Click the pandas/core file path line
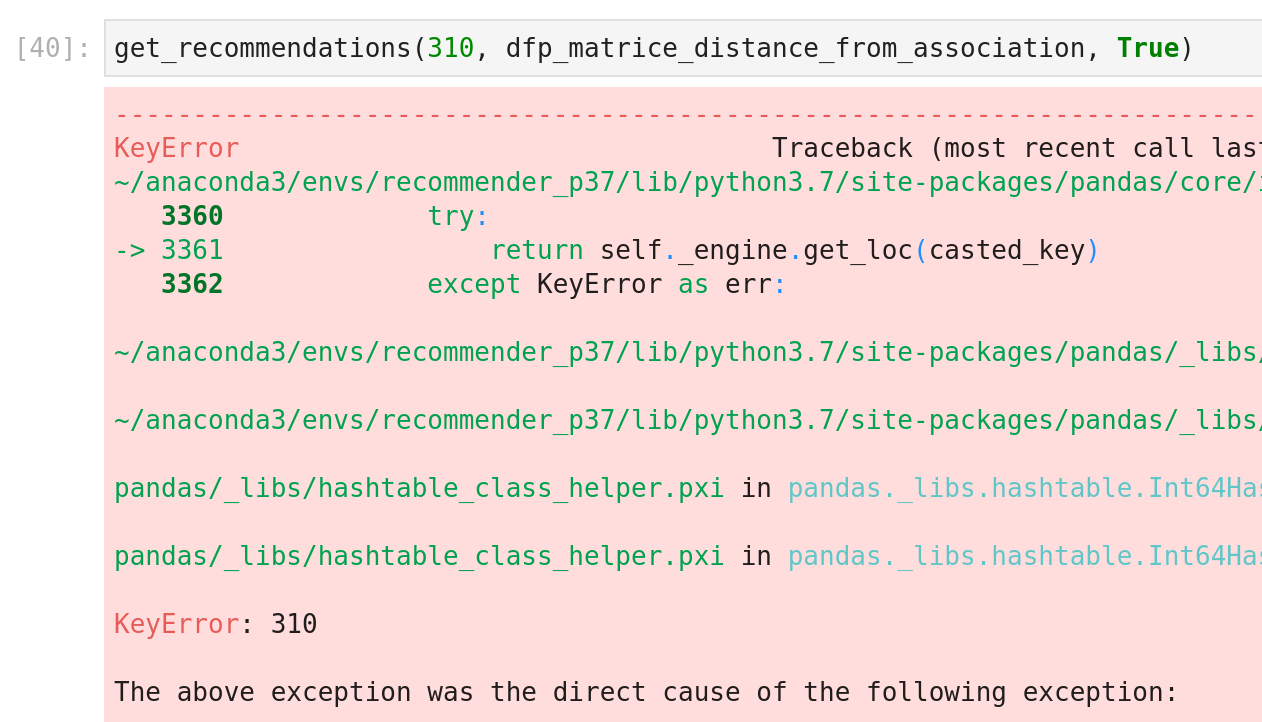The image size is (1262, 722). (687, 183)
